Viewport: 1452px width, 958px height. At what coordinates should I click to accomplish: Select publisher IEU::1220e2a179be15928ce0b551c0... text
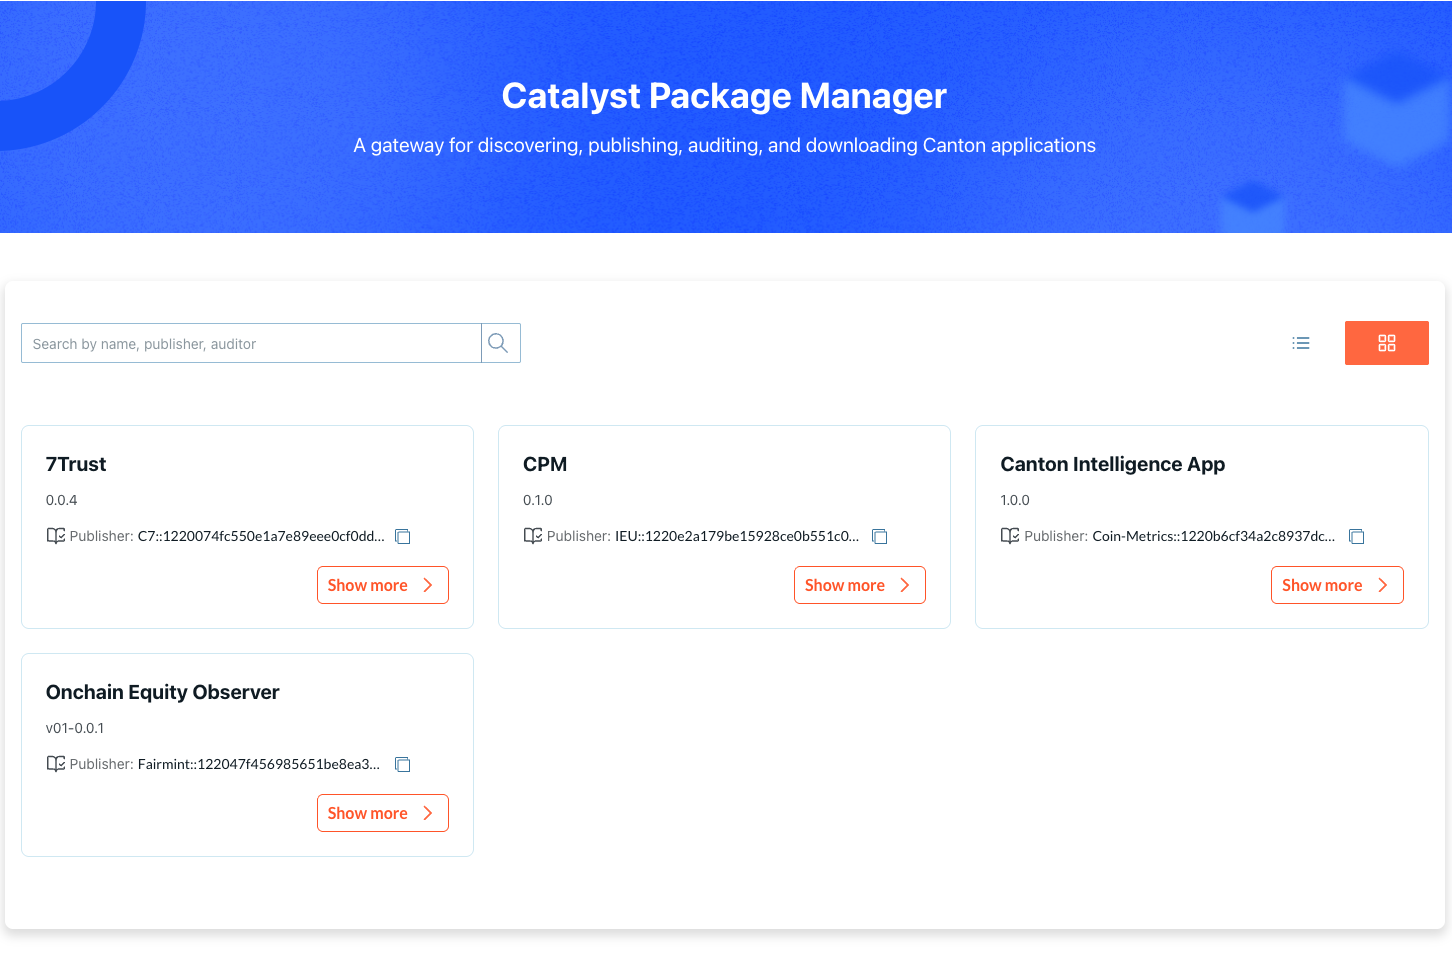pos(737,536)
